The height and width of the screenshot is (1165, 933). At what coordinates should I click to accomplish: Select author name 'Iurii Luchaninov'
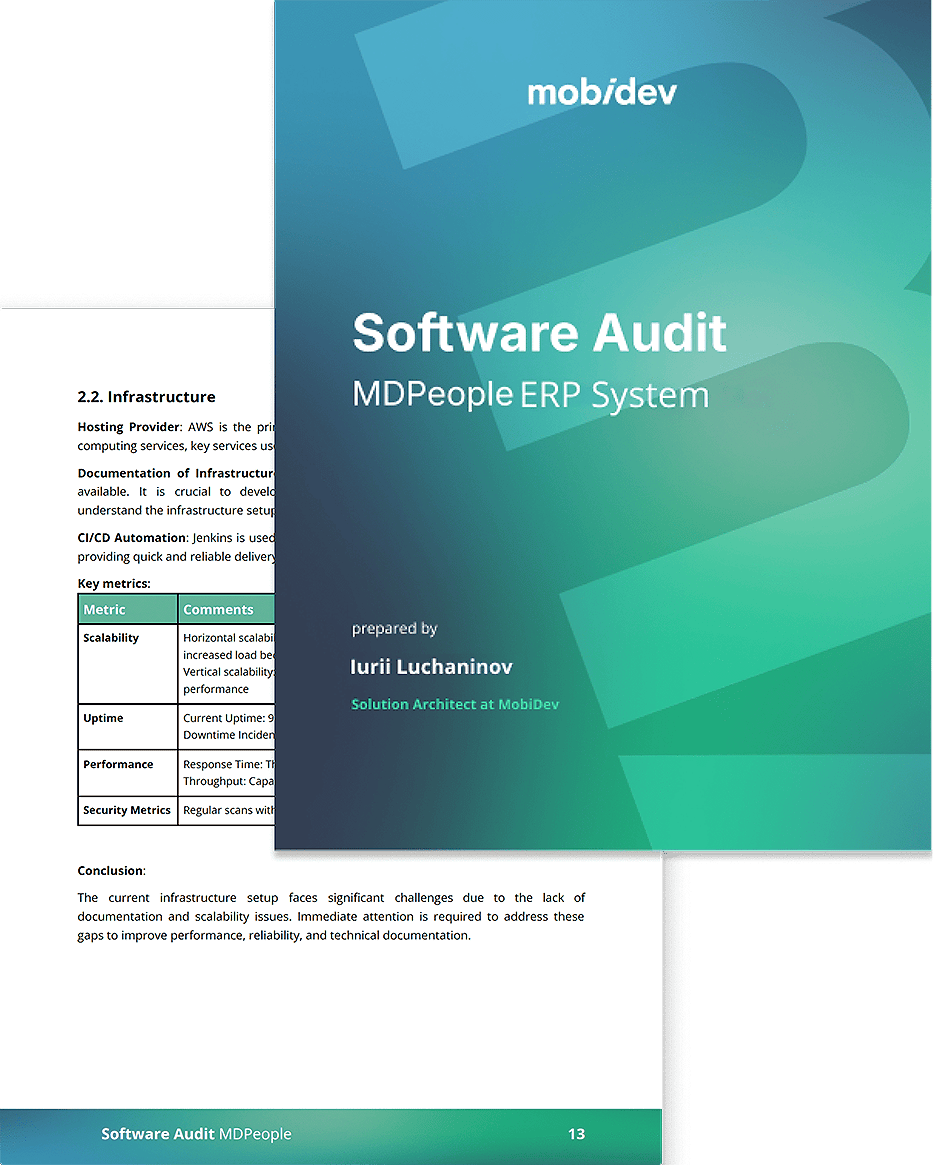pyautogui.click(x=432, y=666)
